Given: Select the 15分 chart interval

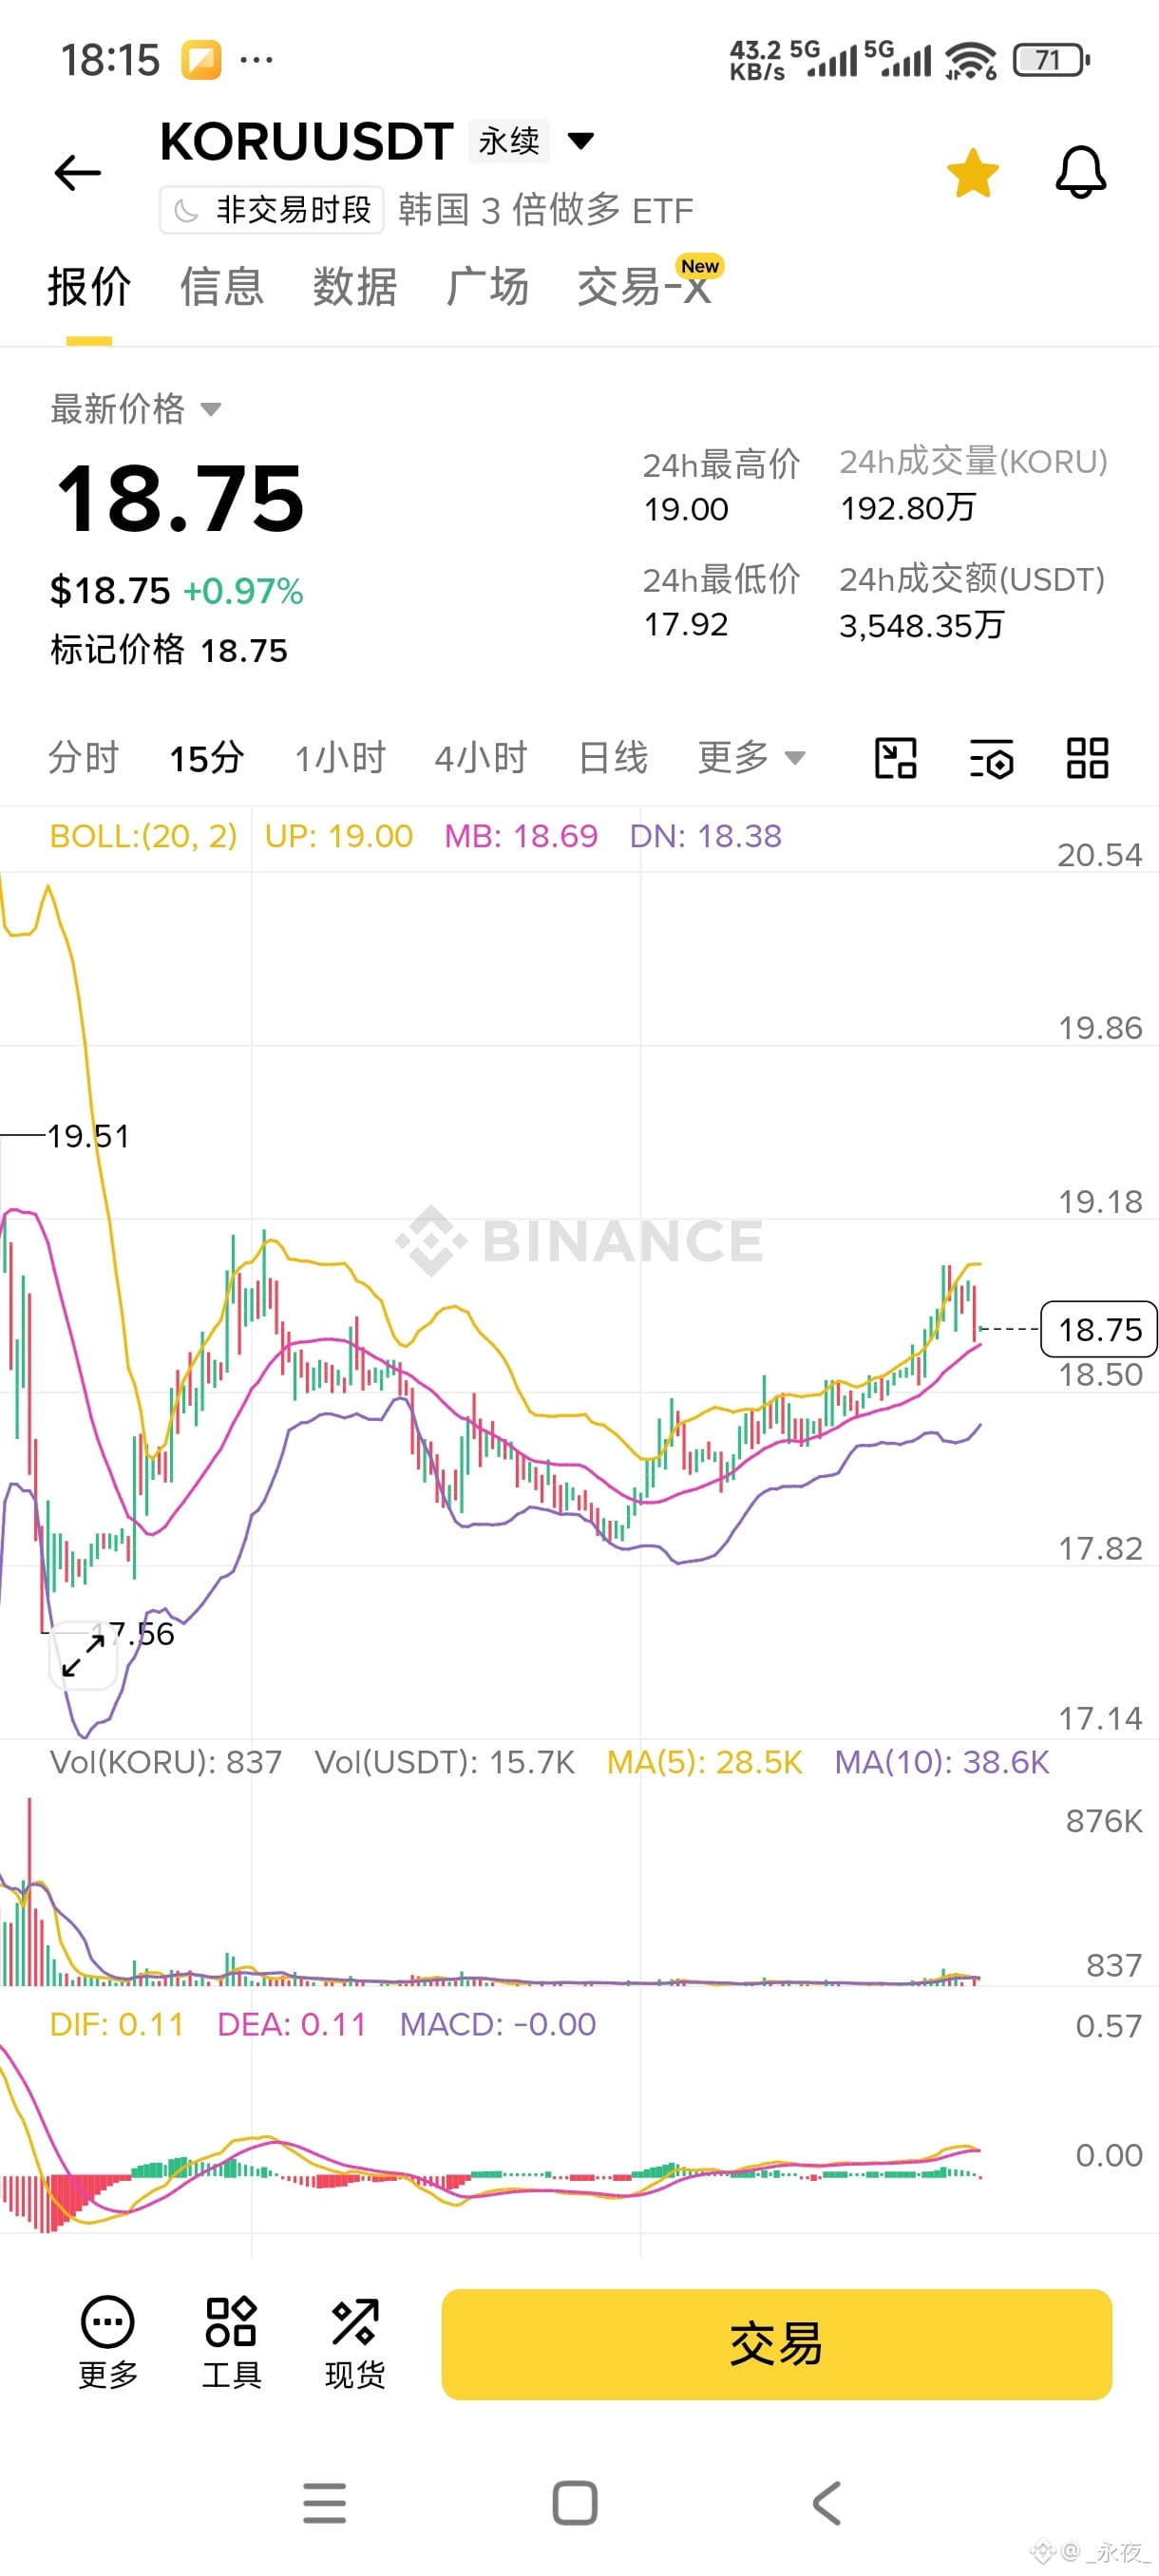Looking at the screenshot, I should (x=207, y=758).
